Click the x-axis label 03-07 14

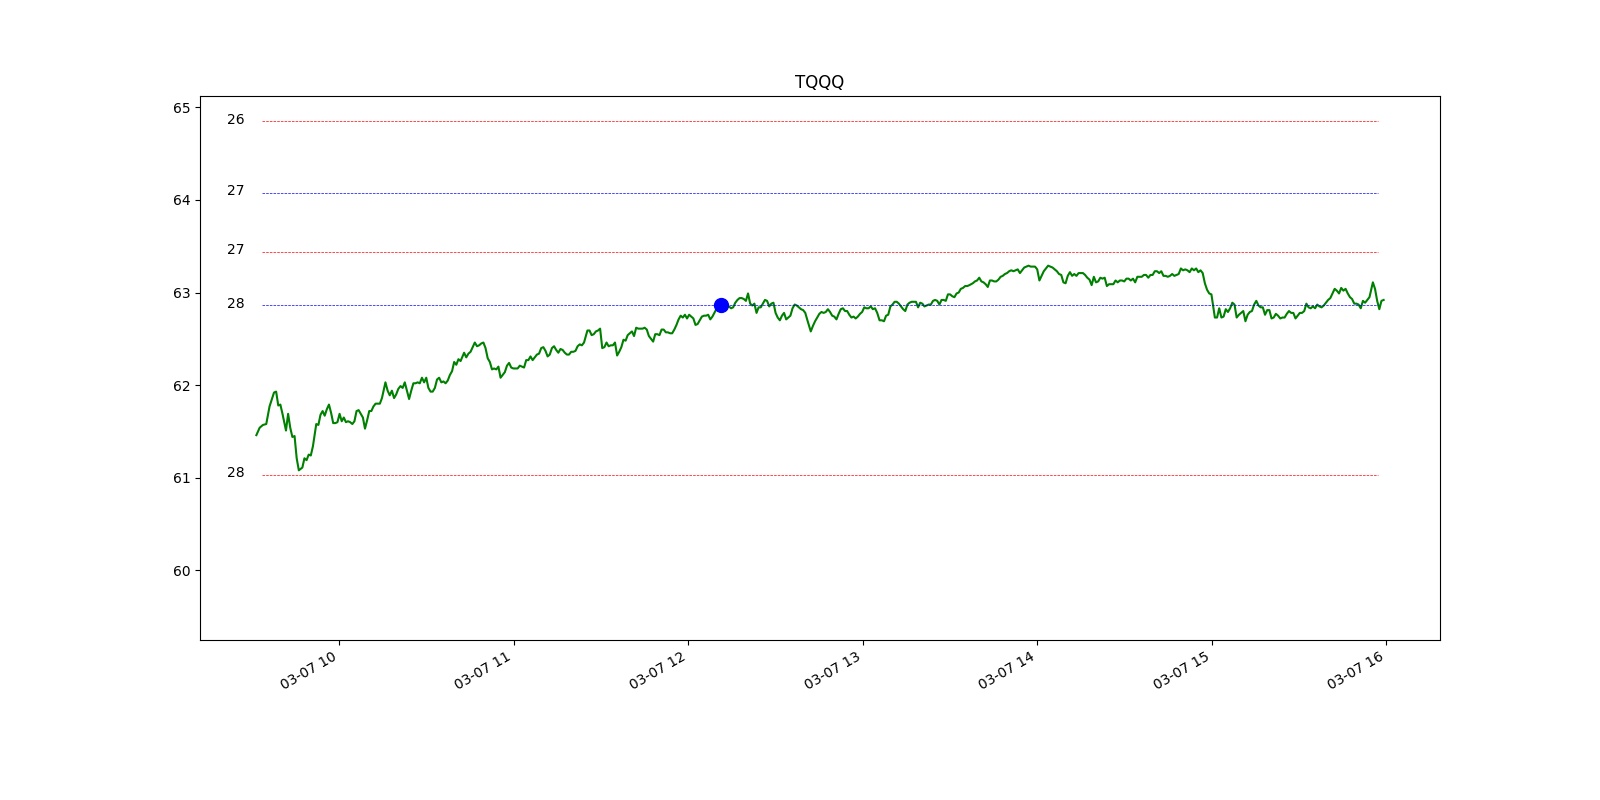tap(1007, 669)
